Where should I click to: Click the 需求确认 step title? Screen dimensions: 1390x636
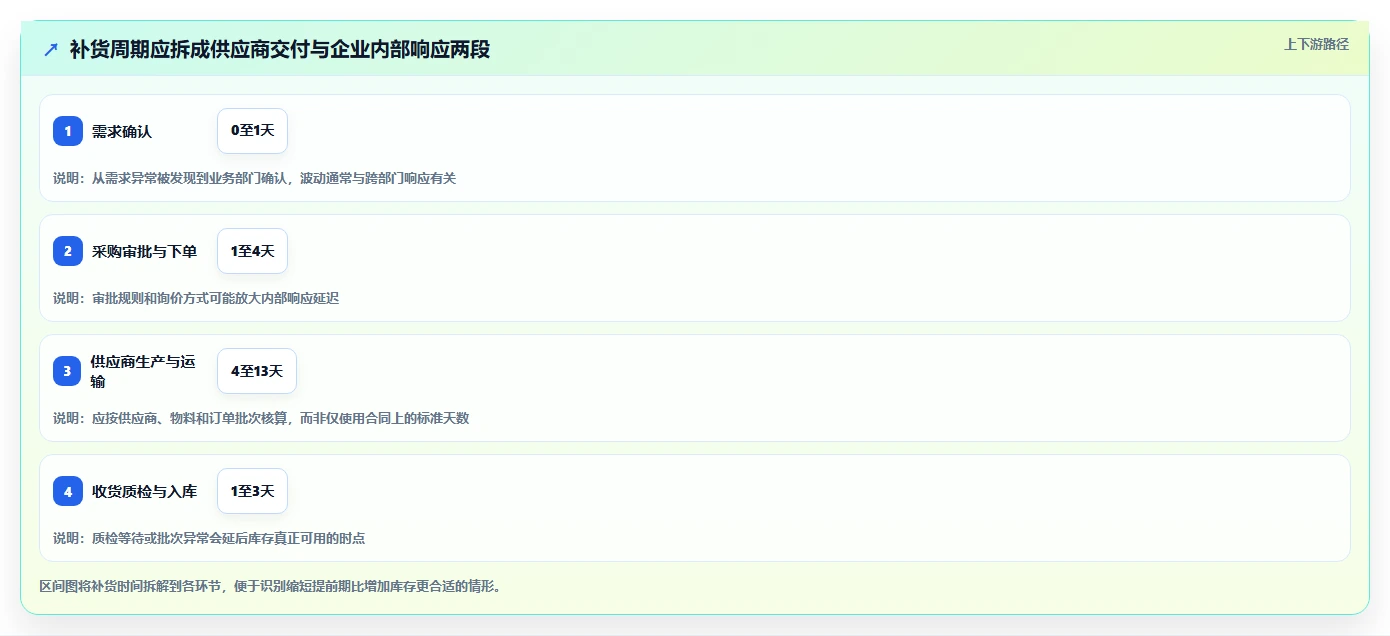(122, 131)
